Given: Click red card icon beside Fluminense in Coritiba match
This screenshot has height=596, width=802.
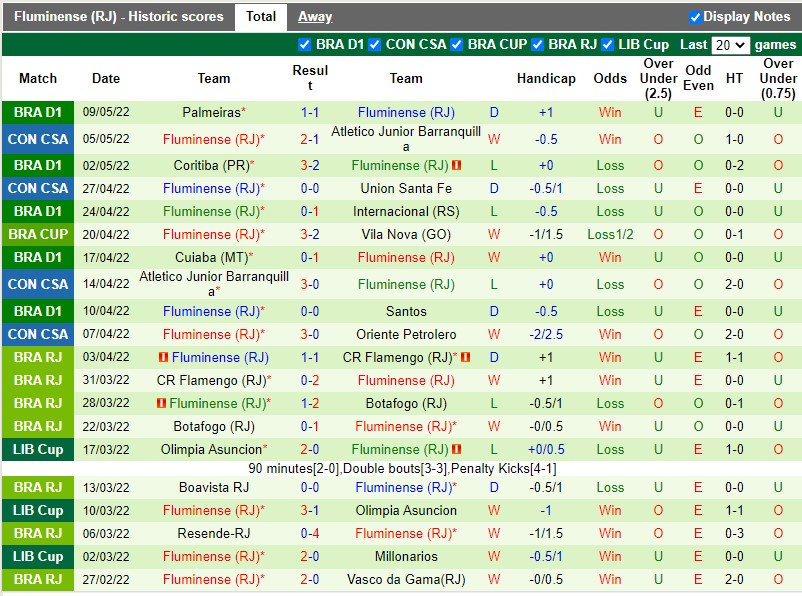Looking at the screenshot, I should [x=456, y=165].
